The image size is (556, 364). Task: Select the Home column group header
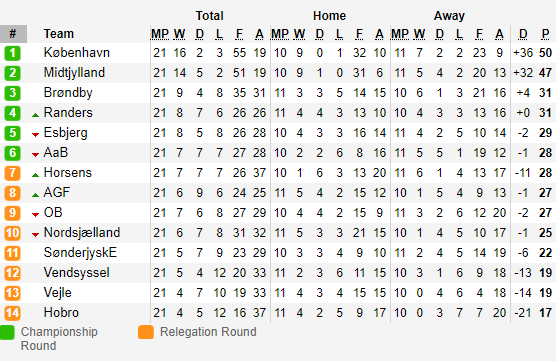pos(329,16)
